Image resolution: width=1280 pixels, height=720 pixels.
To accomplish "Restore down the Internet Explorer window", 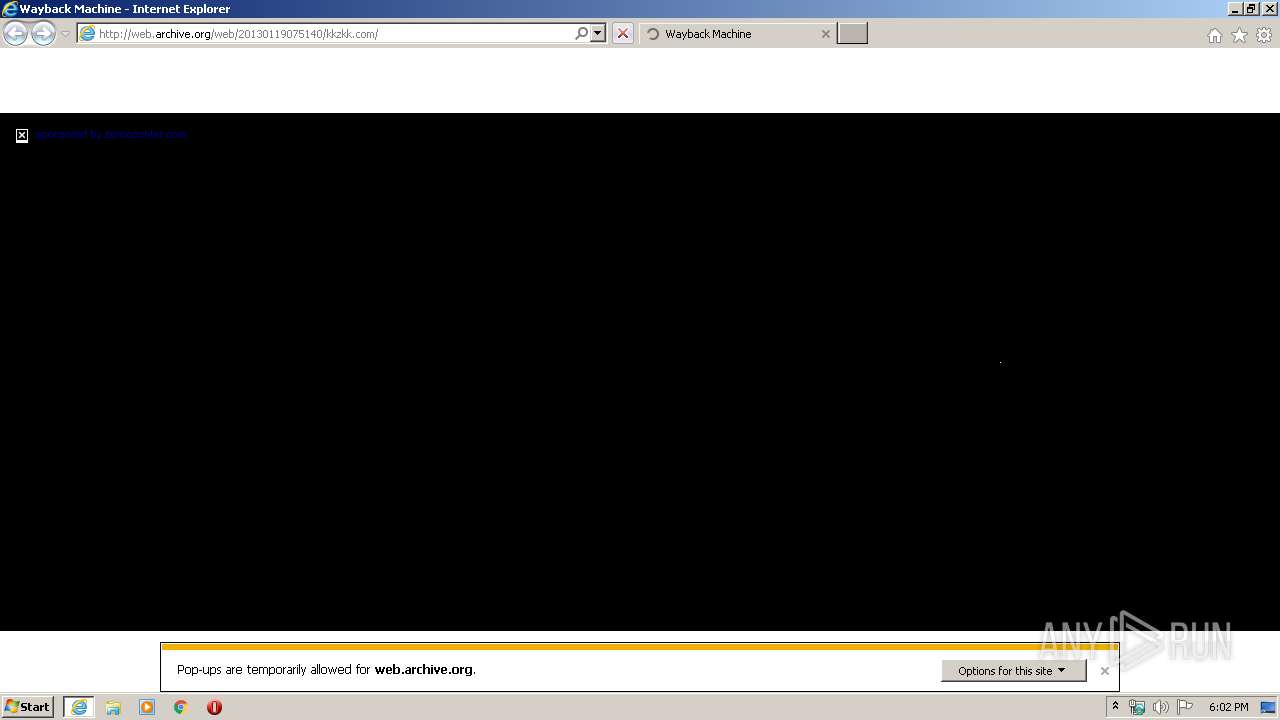I will pos(1252,9).
